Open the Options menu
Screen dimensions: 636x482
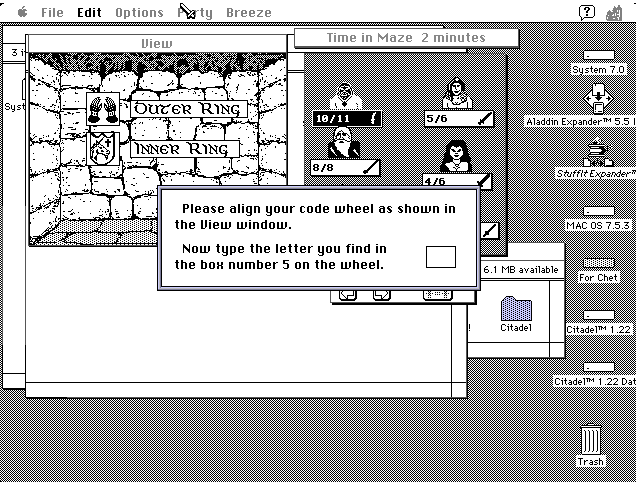point(139,13)
